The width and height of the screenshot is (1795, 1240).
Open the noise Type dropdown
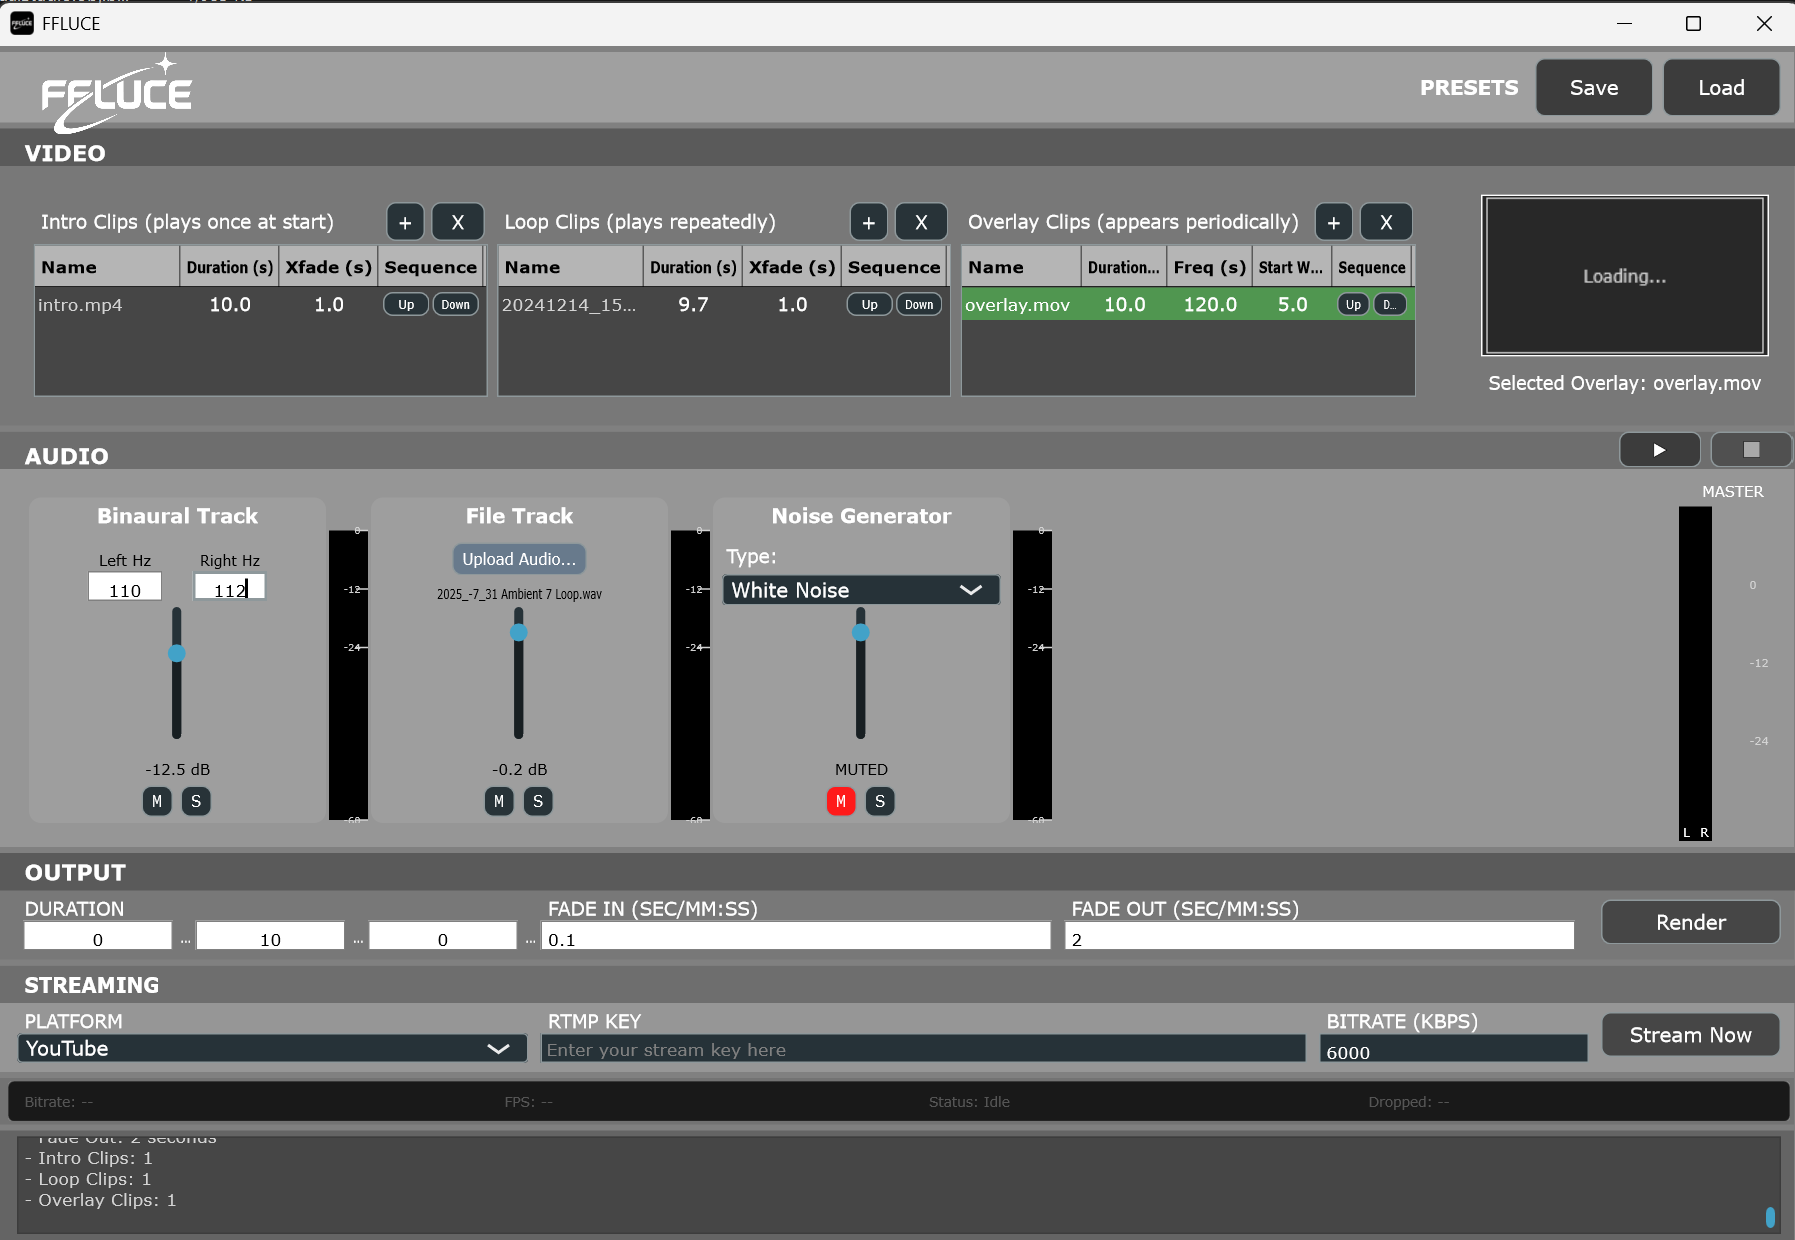(861, 590)
